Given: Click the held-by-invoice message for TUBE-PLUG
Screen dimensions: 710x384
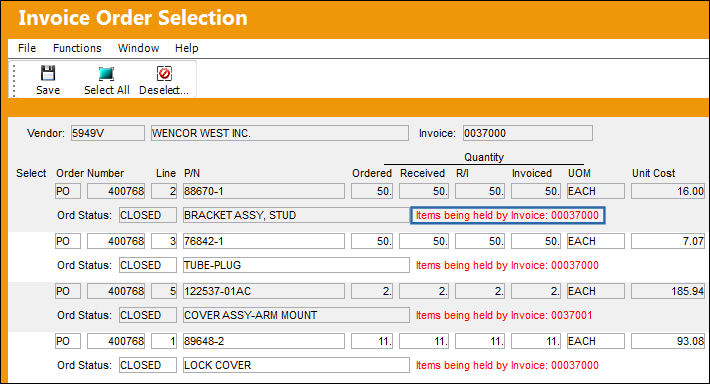Looking at the screenshot, I should coord(507,265).
